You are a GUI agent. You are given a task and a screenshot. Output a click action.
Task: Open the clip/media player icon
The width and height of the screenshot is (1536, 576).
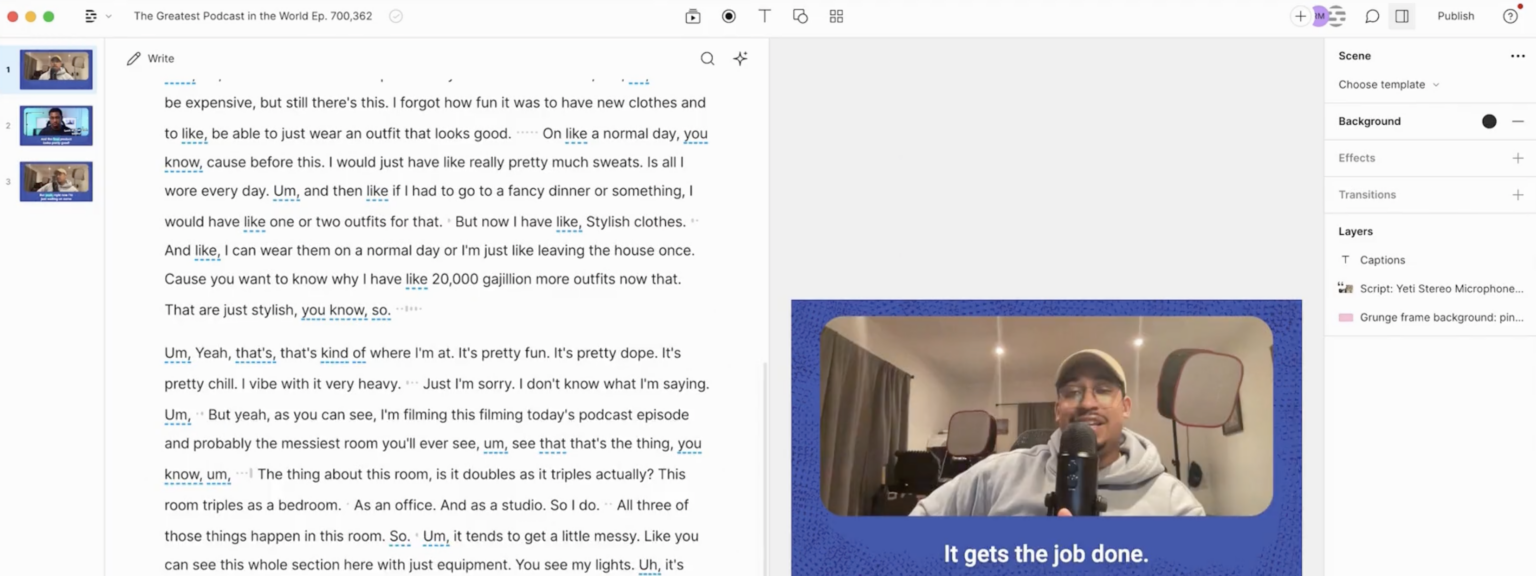click(x=692, y=16)
